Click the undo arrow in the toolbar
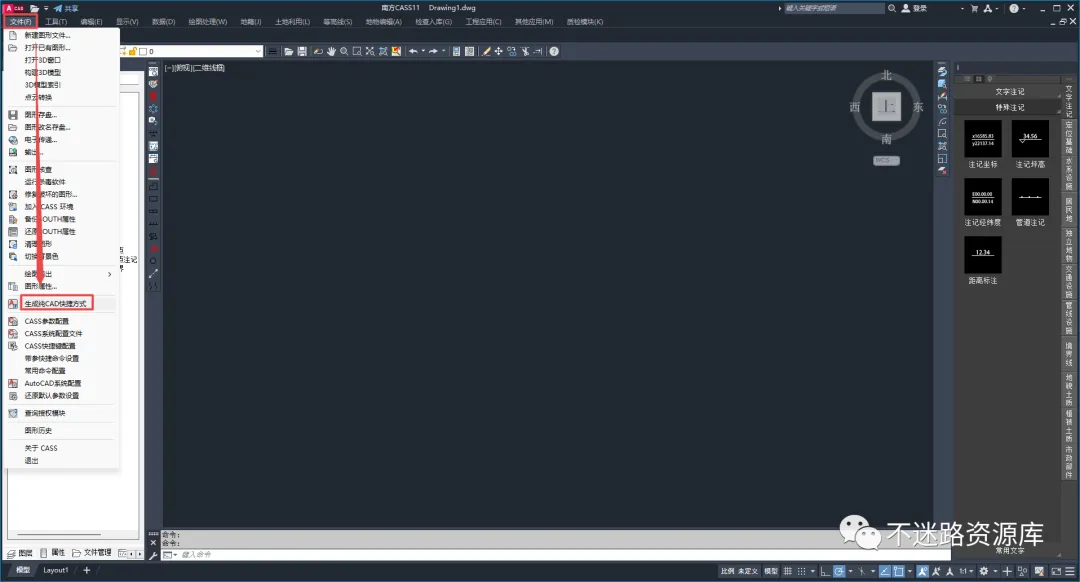 (413, 52)
